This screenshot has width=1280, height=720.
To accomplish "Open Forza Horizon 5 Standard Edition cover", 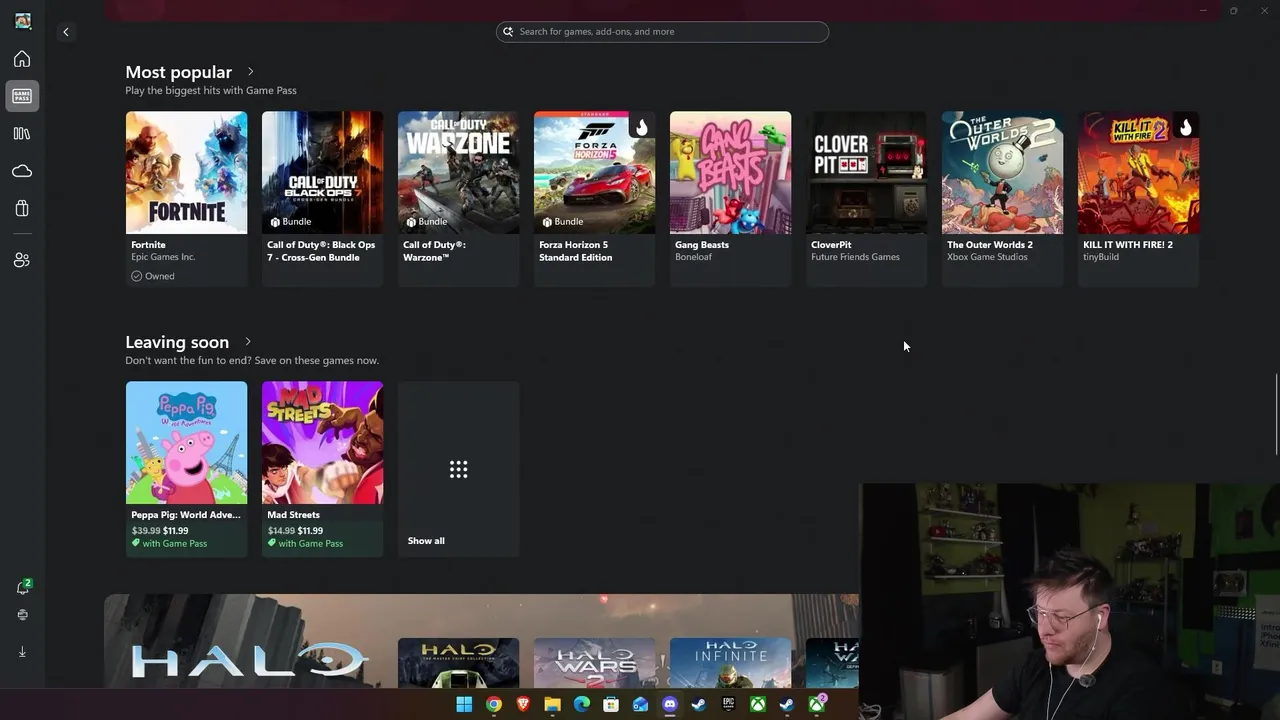I will click(x=594, y=172).
